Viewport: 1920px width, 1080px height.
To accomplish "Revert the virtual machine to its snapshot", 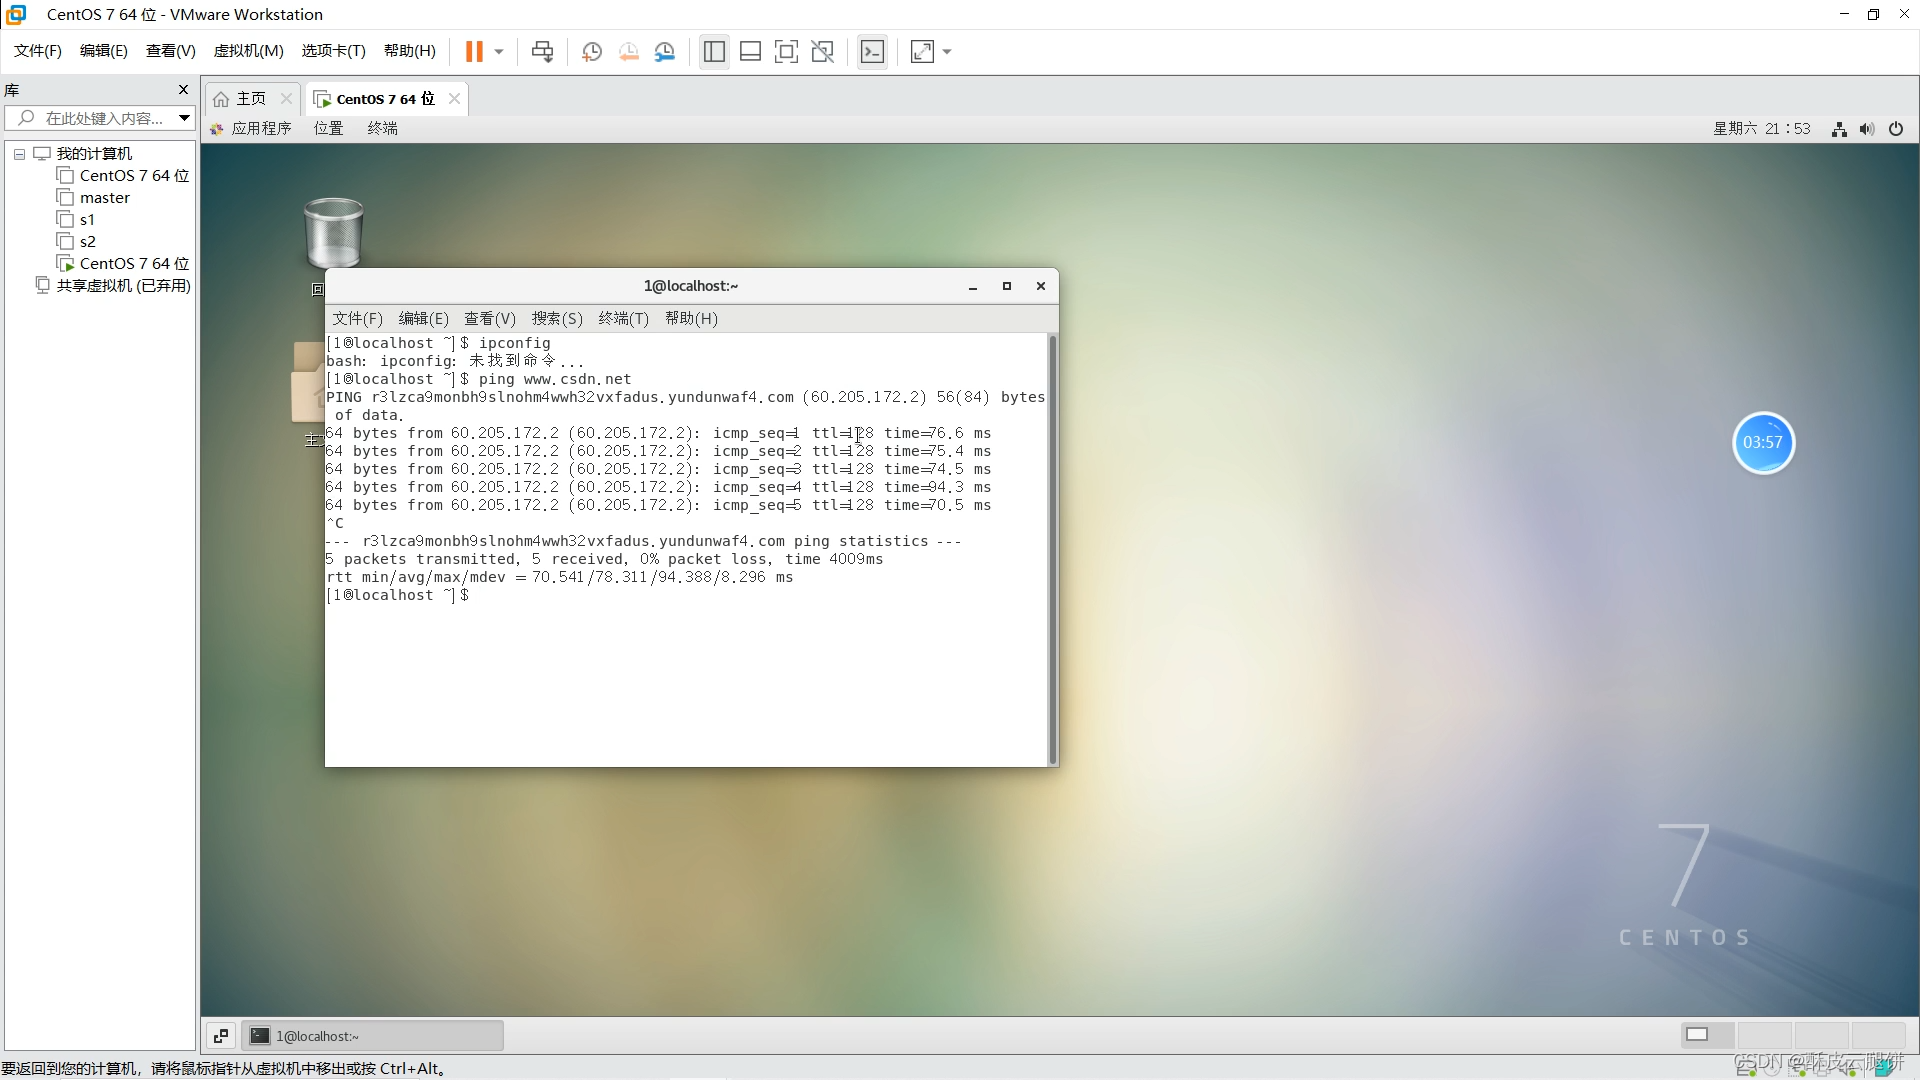I will tap(628, 51).
